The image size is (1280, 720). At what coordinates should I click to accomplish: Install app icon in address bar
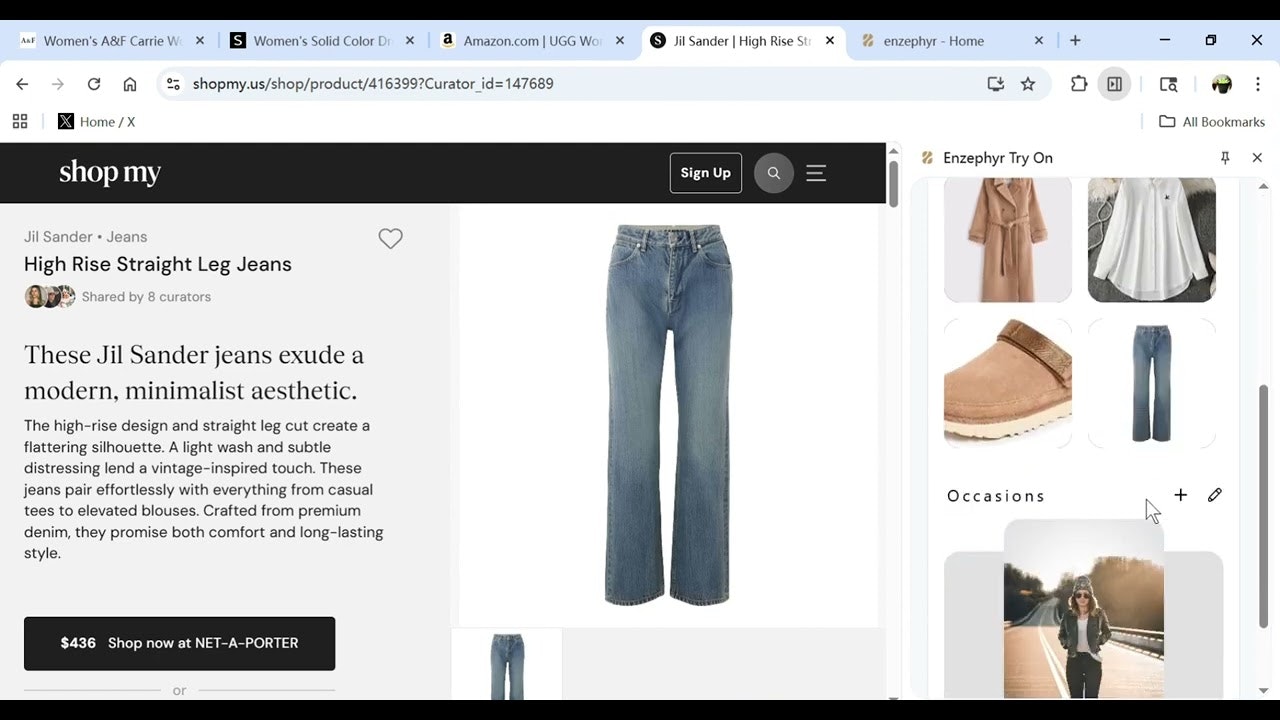[995, 84]
